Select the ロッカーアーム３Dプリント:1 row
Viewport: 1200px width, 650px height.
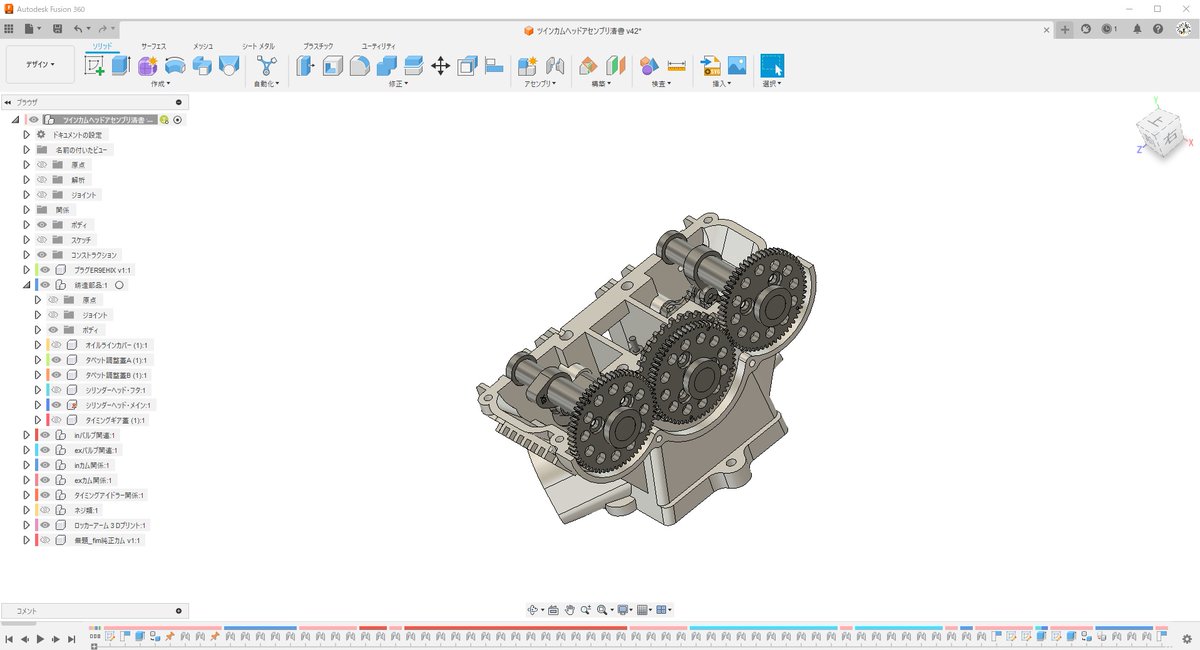(x=94, y=525)
